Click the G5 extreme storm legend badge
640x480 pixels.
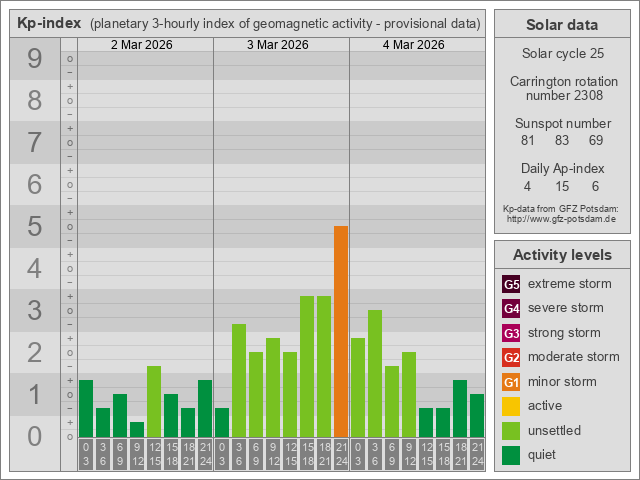click(511, 284)
